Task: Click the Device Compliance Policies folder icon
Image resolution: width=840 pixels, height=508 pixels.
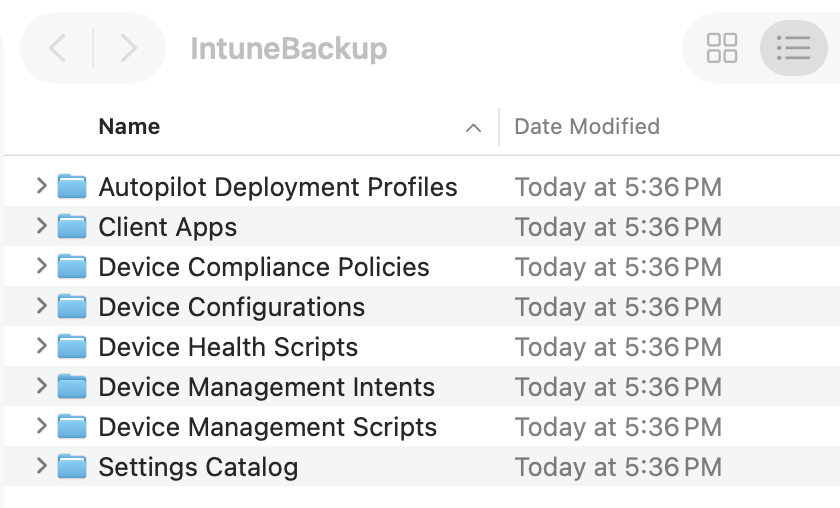Action: click(72, 266)
